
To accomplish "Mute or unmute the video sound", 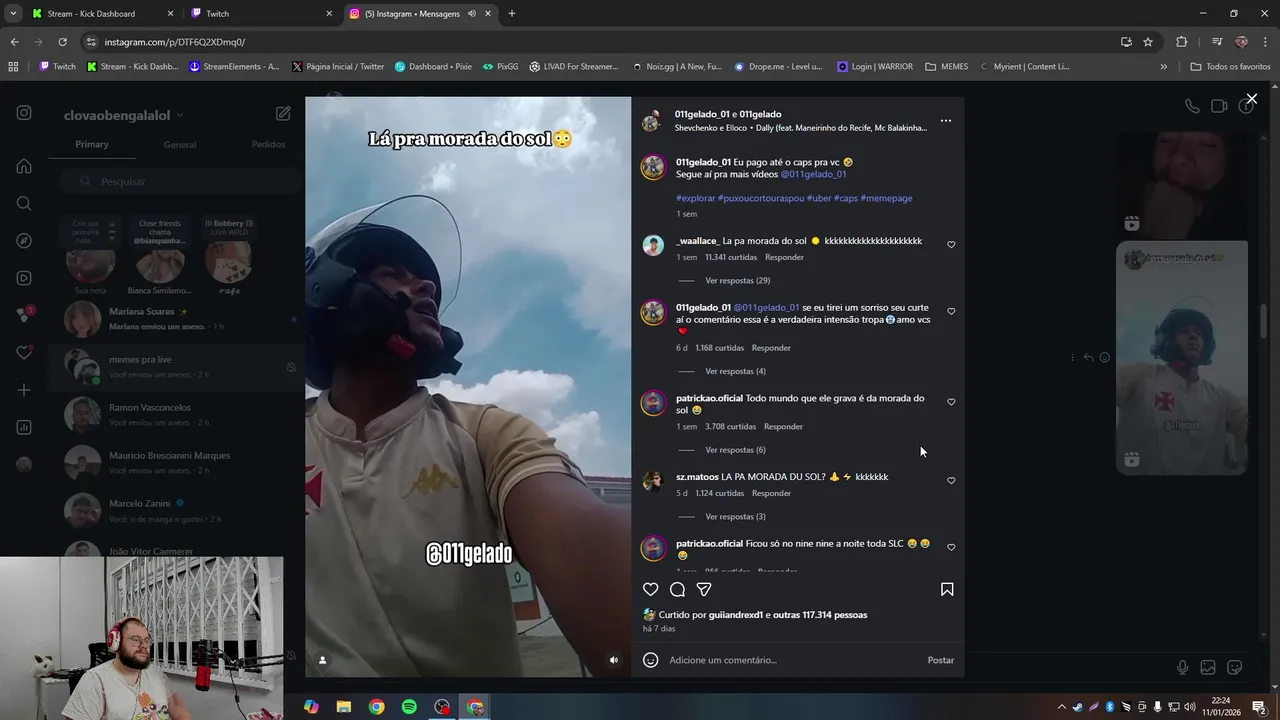I will point(614,660).
